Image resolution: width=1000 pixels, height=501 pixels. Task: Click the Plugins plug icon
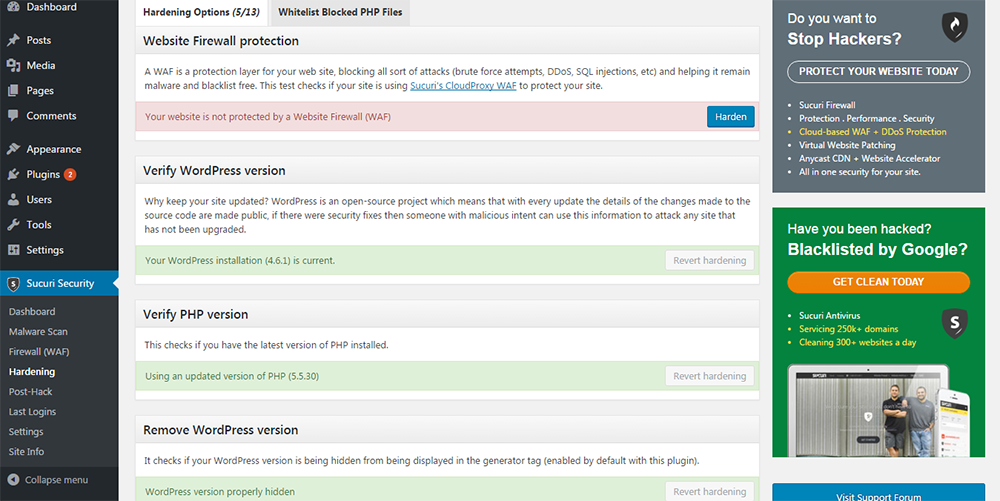(13, 174)
